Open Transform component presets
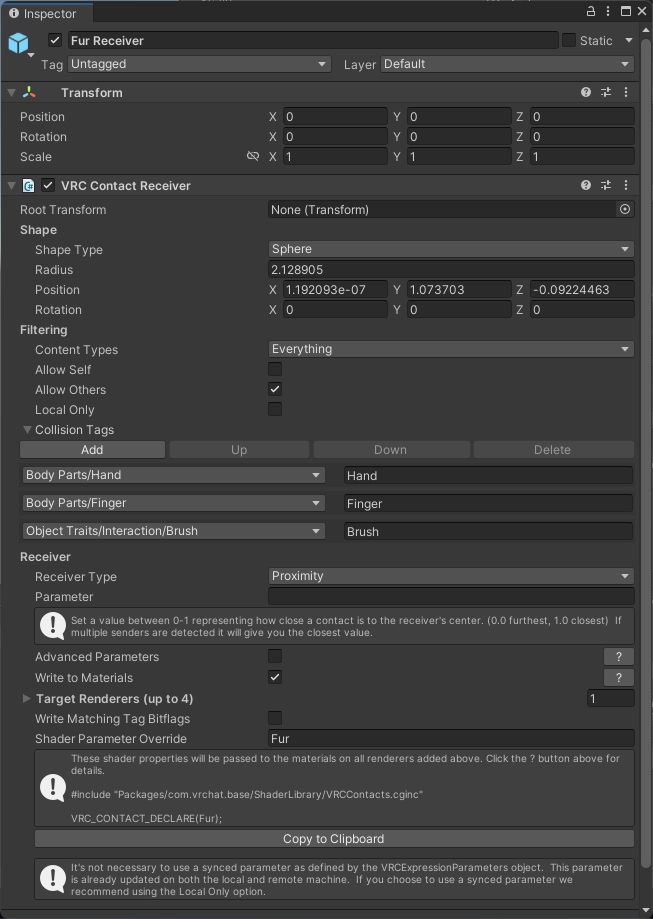 point(606,92)
